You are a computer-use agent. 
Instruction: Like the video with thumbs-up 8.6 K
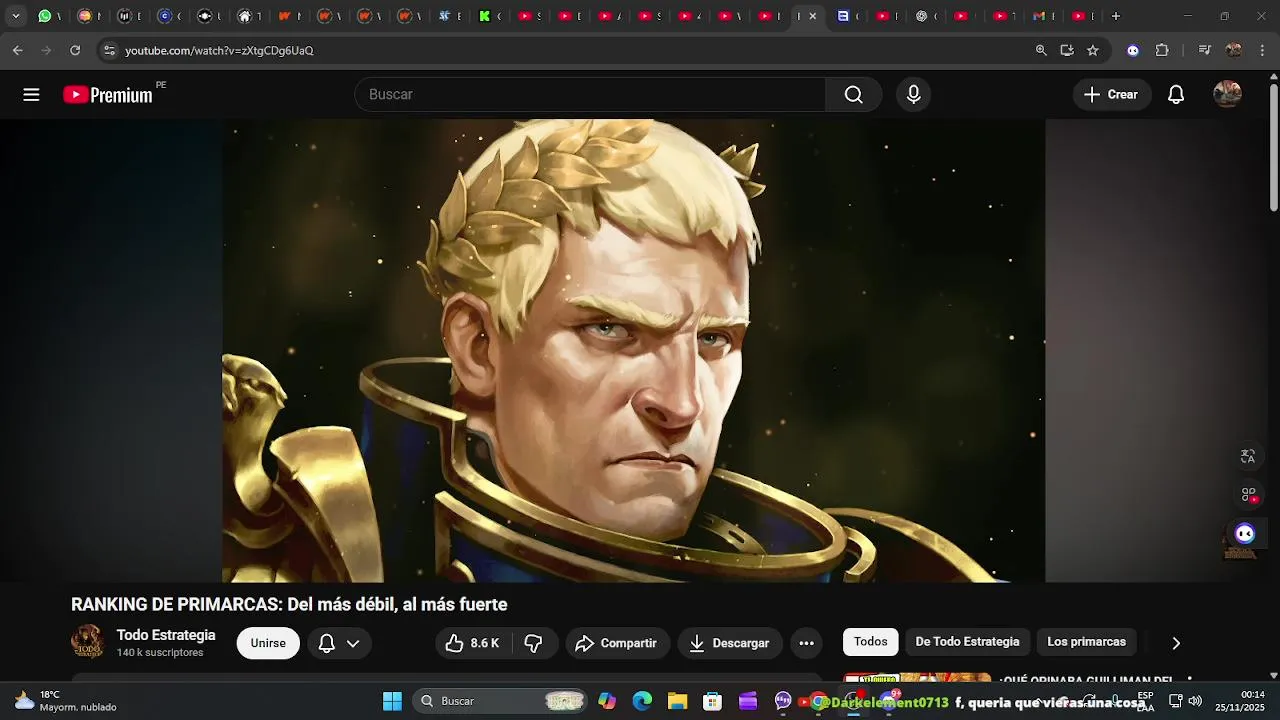[x=473, y=643]
